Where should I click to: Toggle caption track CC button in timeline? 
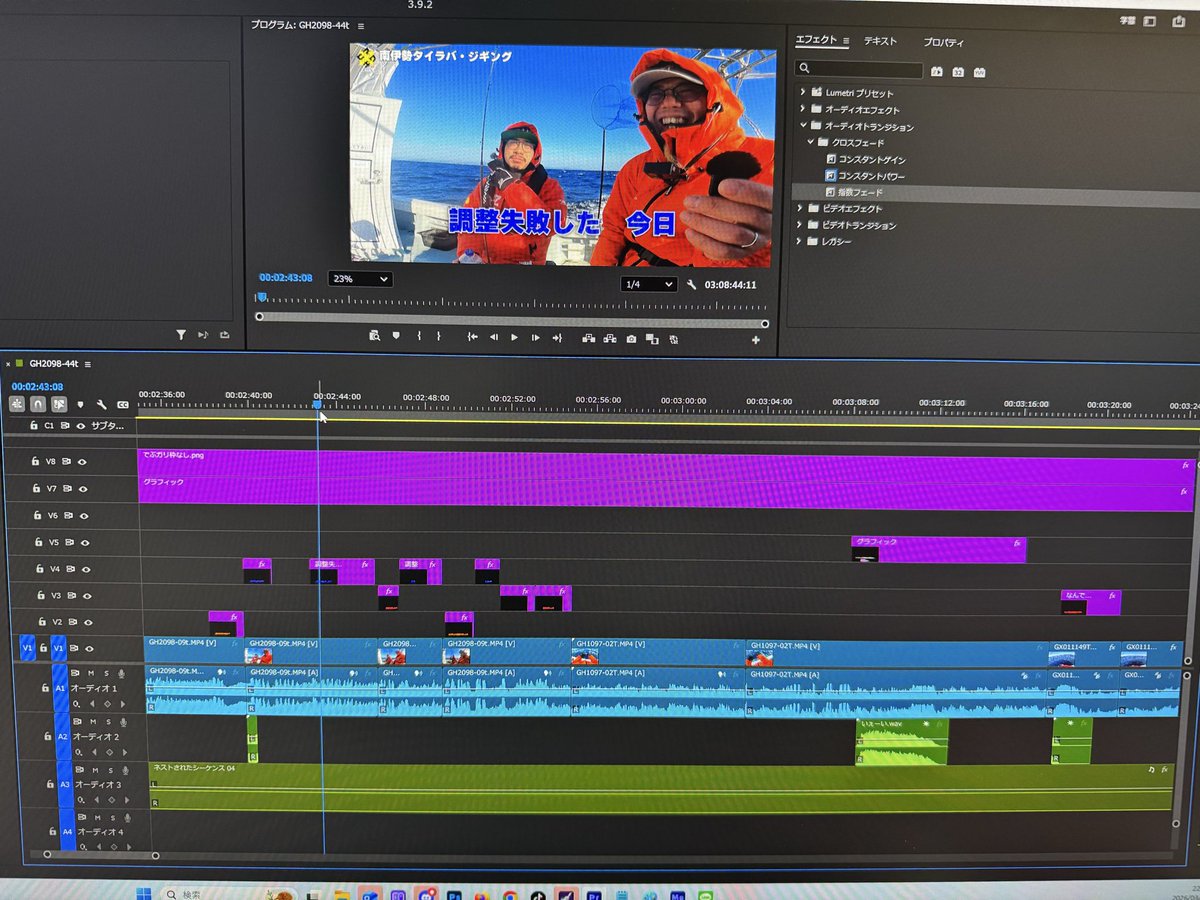tap(123, 405)
